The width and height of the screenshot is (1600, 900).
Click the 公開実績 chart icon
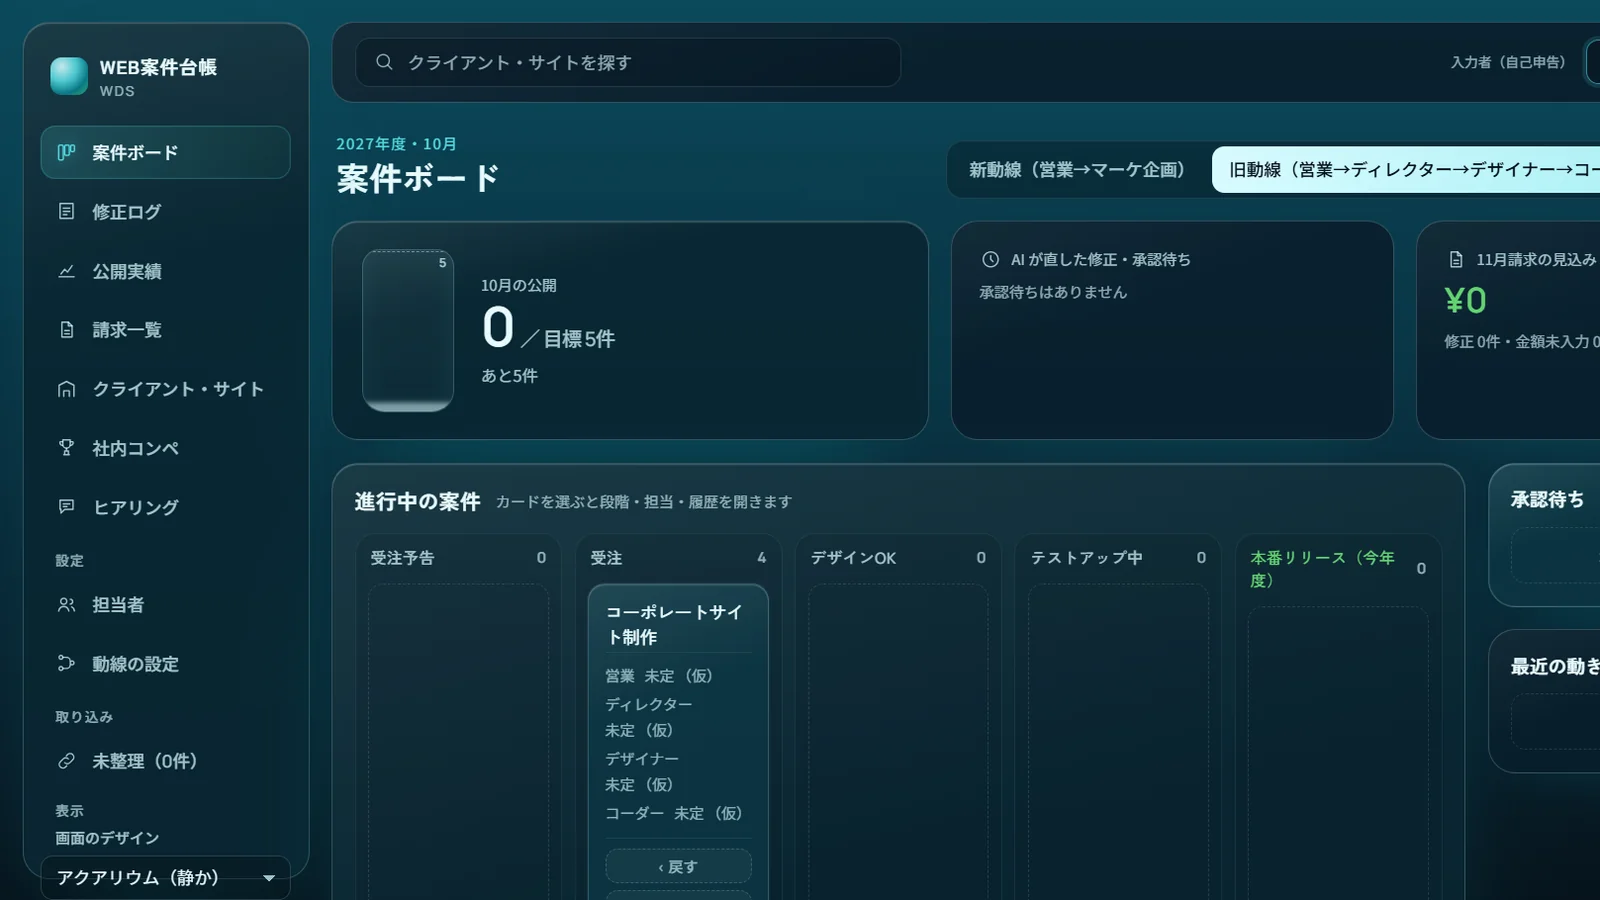(66, 271)
